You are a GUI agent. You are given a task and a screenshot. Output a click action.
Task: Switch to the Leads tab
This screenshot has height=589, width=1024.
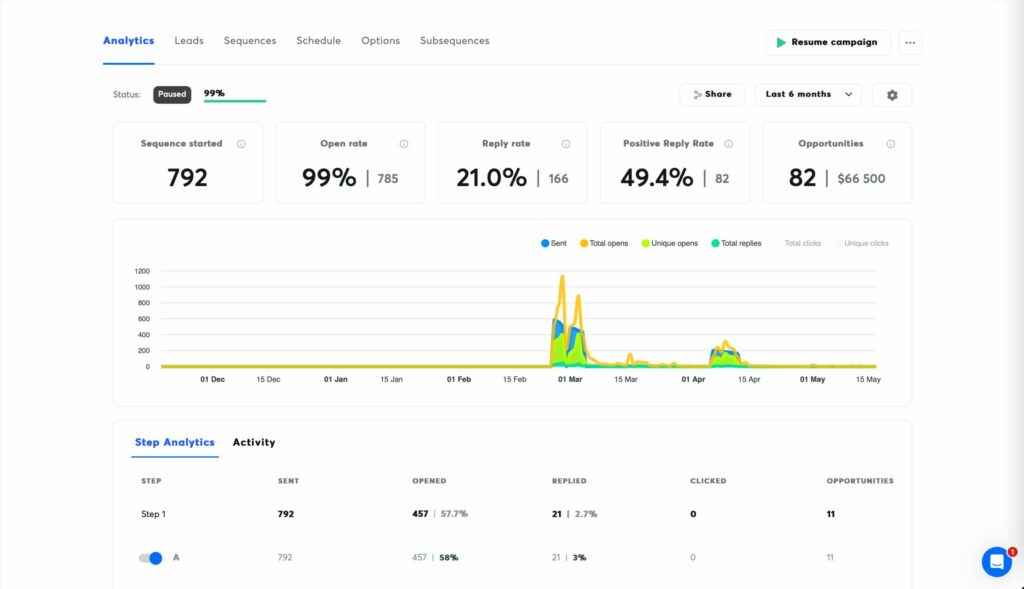click(189, 41)
